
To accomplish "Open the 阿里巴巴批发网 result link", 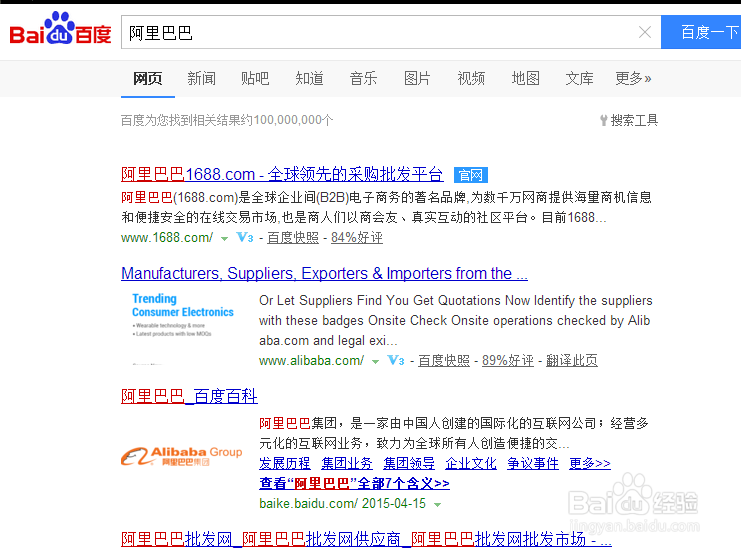I will (366, 539).
